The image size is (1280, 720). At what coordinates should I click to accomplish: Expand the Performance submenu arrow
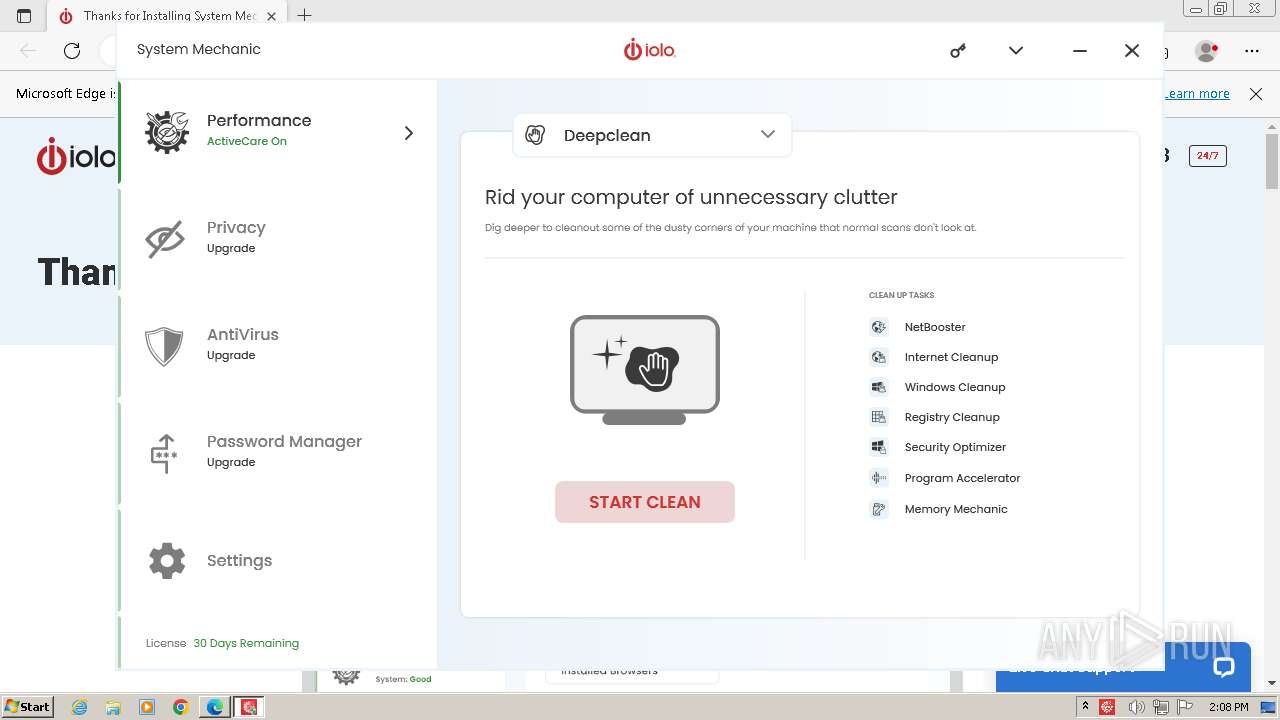coord(408,133)
